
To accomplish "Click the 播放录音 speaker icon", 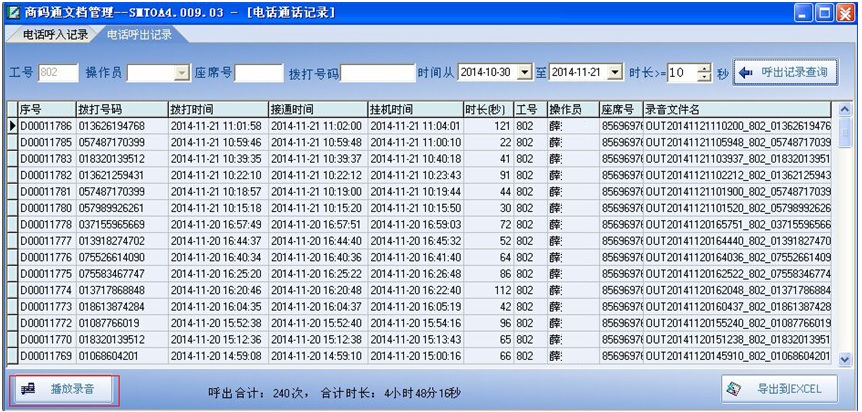I will [29, 389].
